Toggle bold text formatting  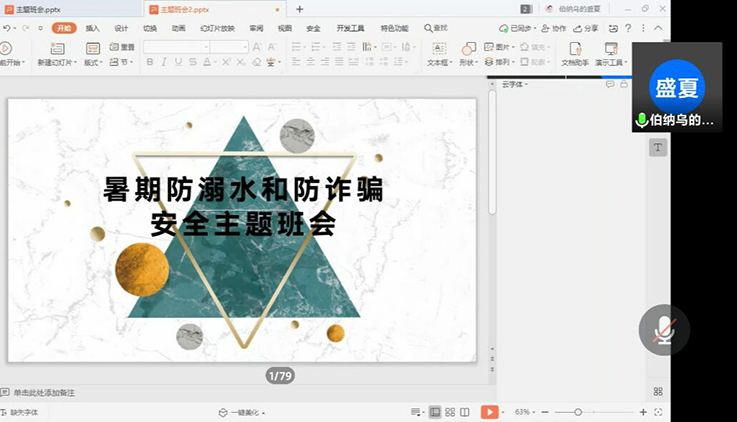click(150, 62)
